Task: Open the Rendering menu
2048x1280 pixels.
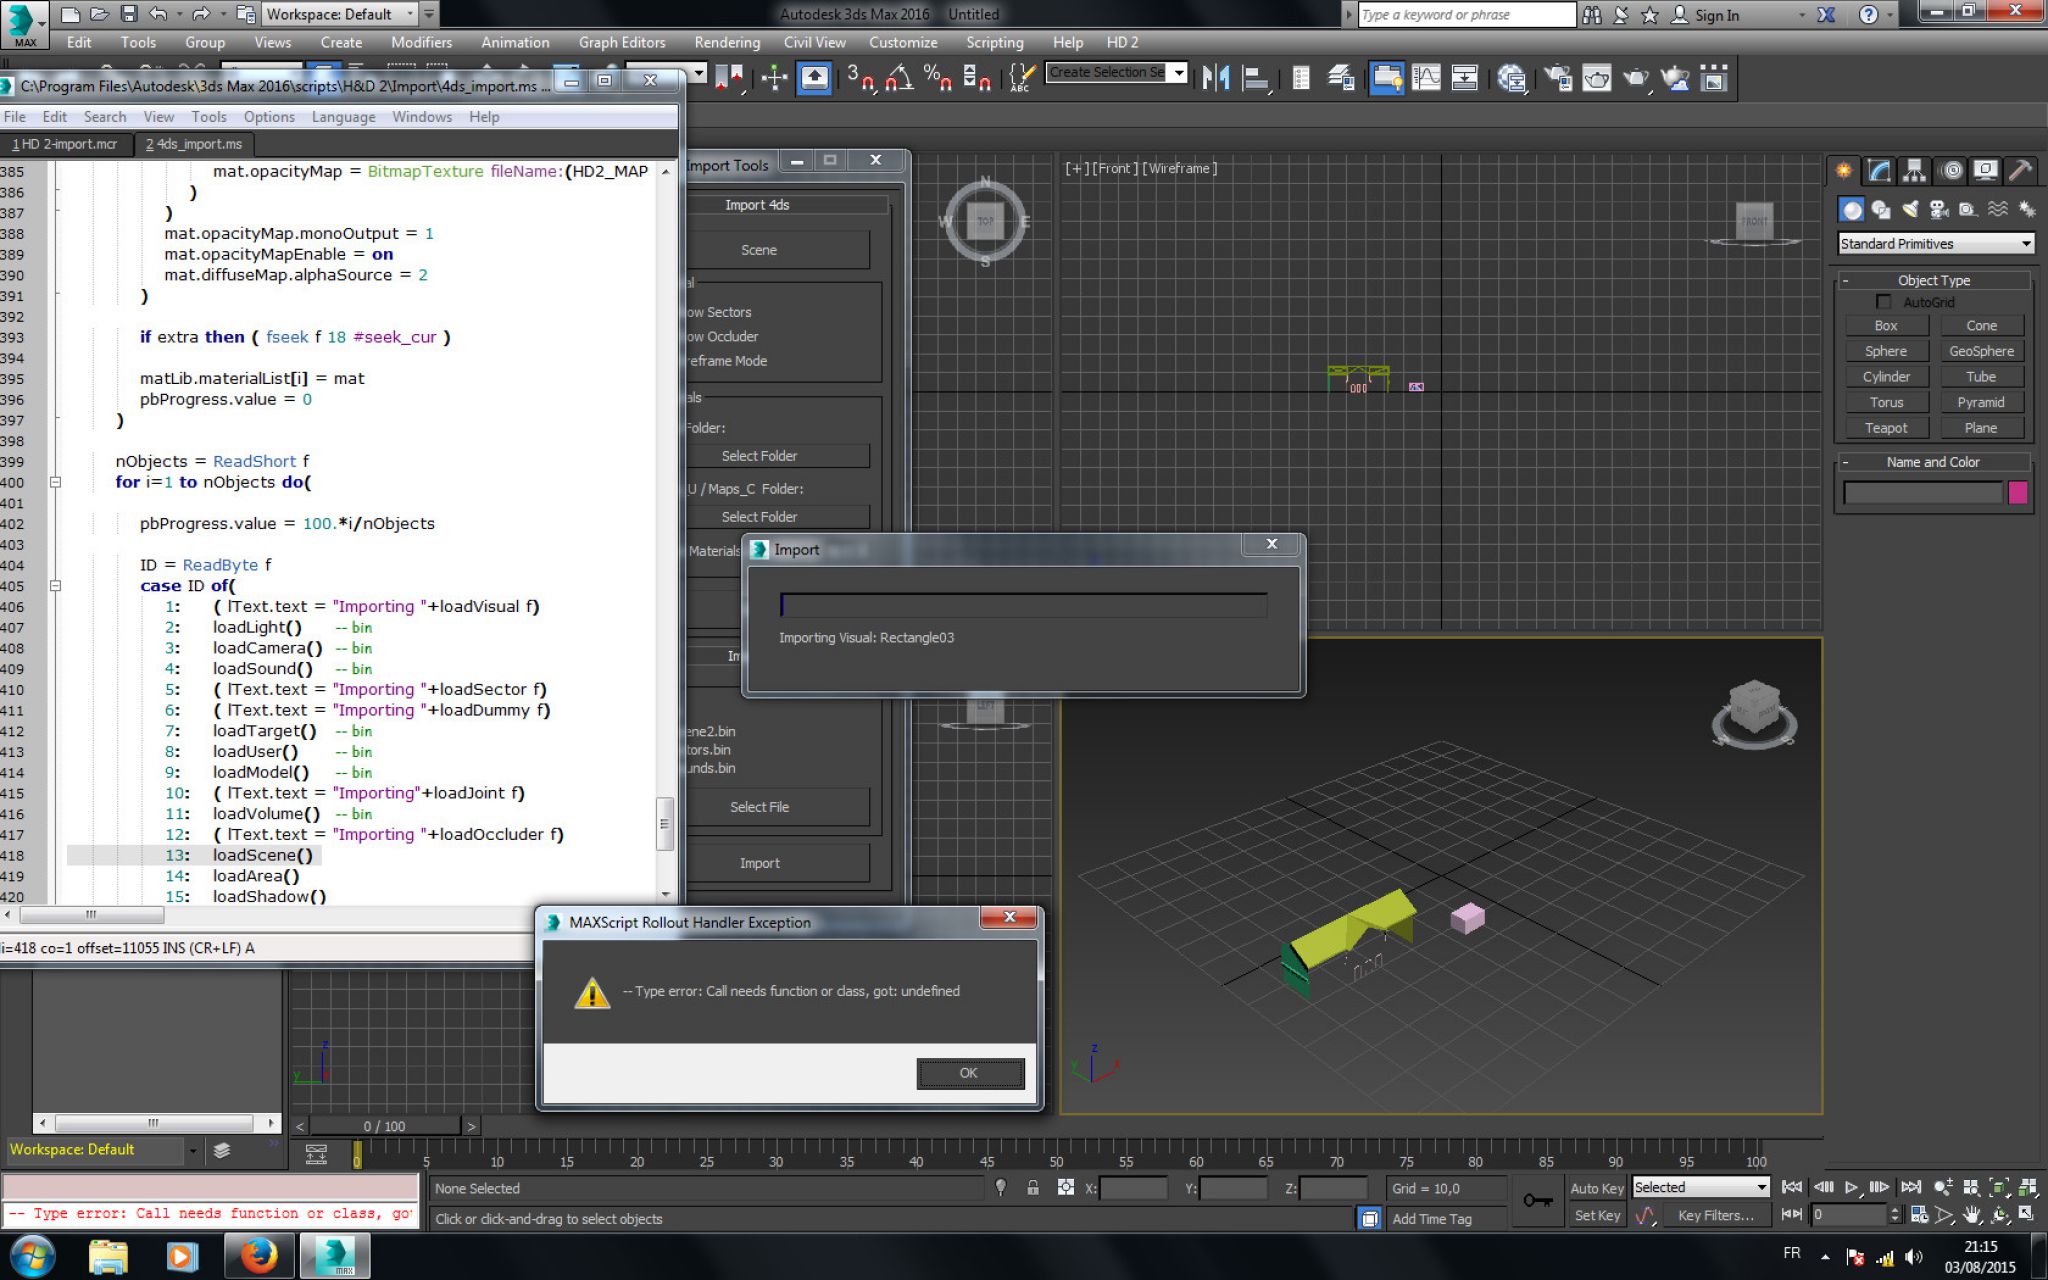Action: (x=727, y=42)
